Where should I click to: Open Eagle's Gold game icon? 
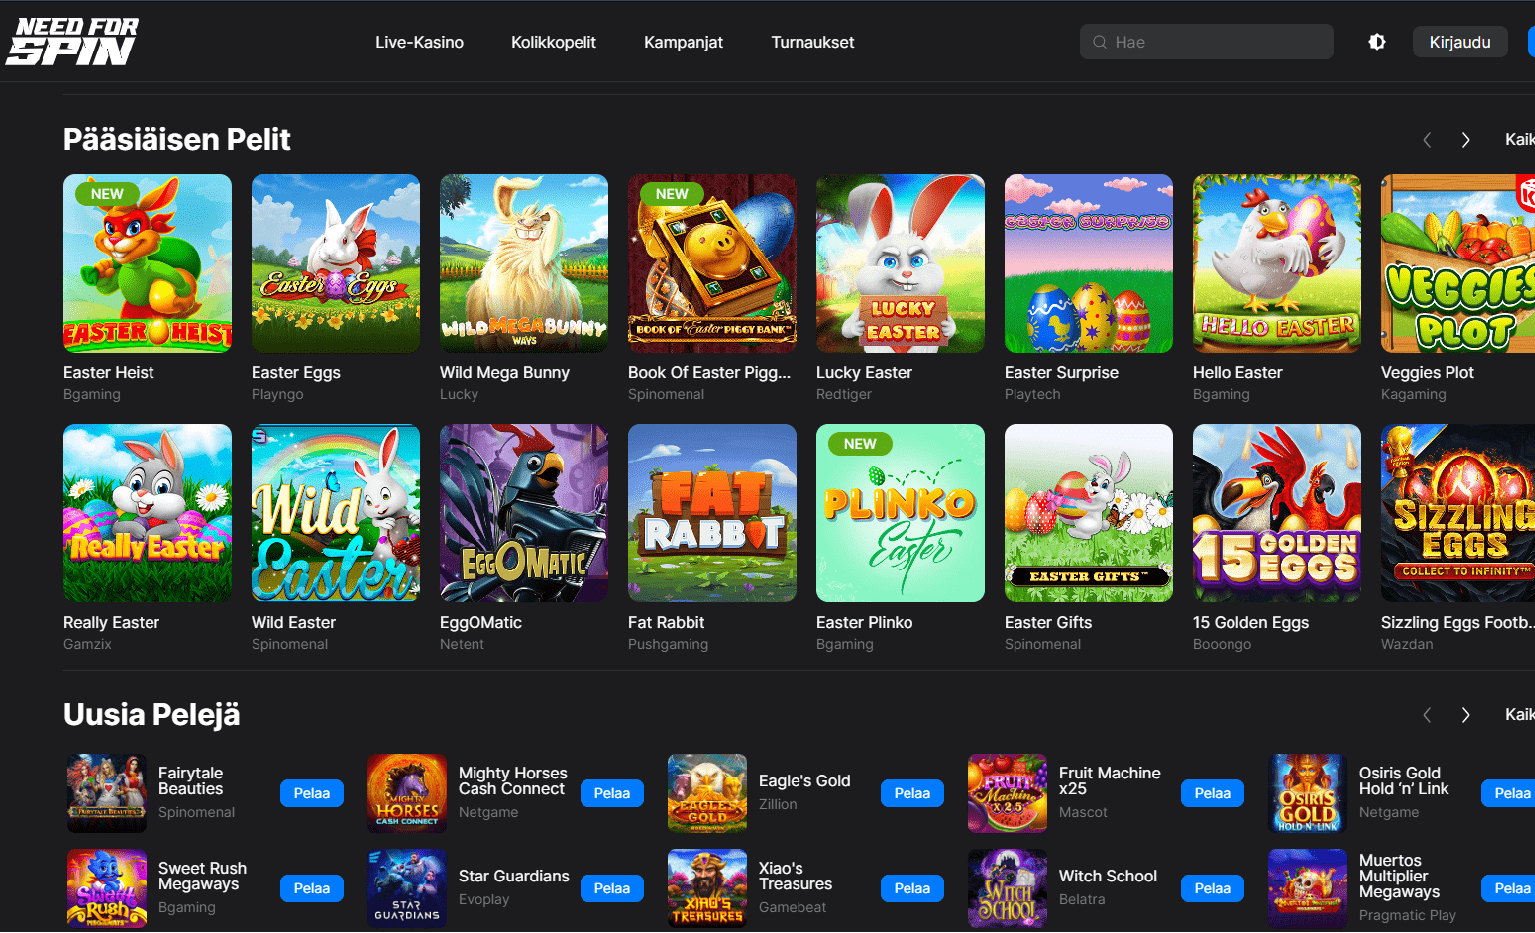[707, 793]
